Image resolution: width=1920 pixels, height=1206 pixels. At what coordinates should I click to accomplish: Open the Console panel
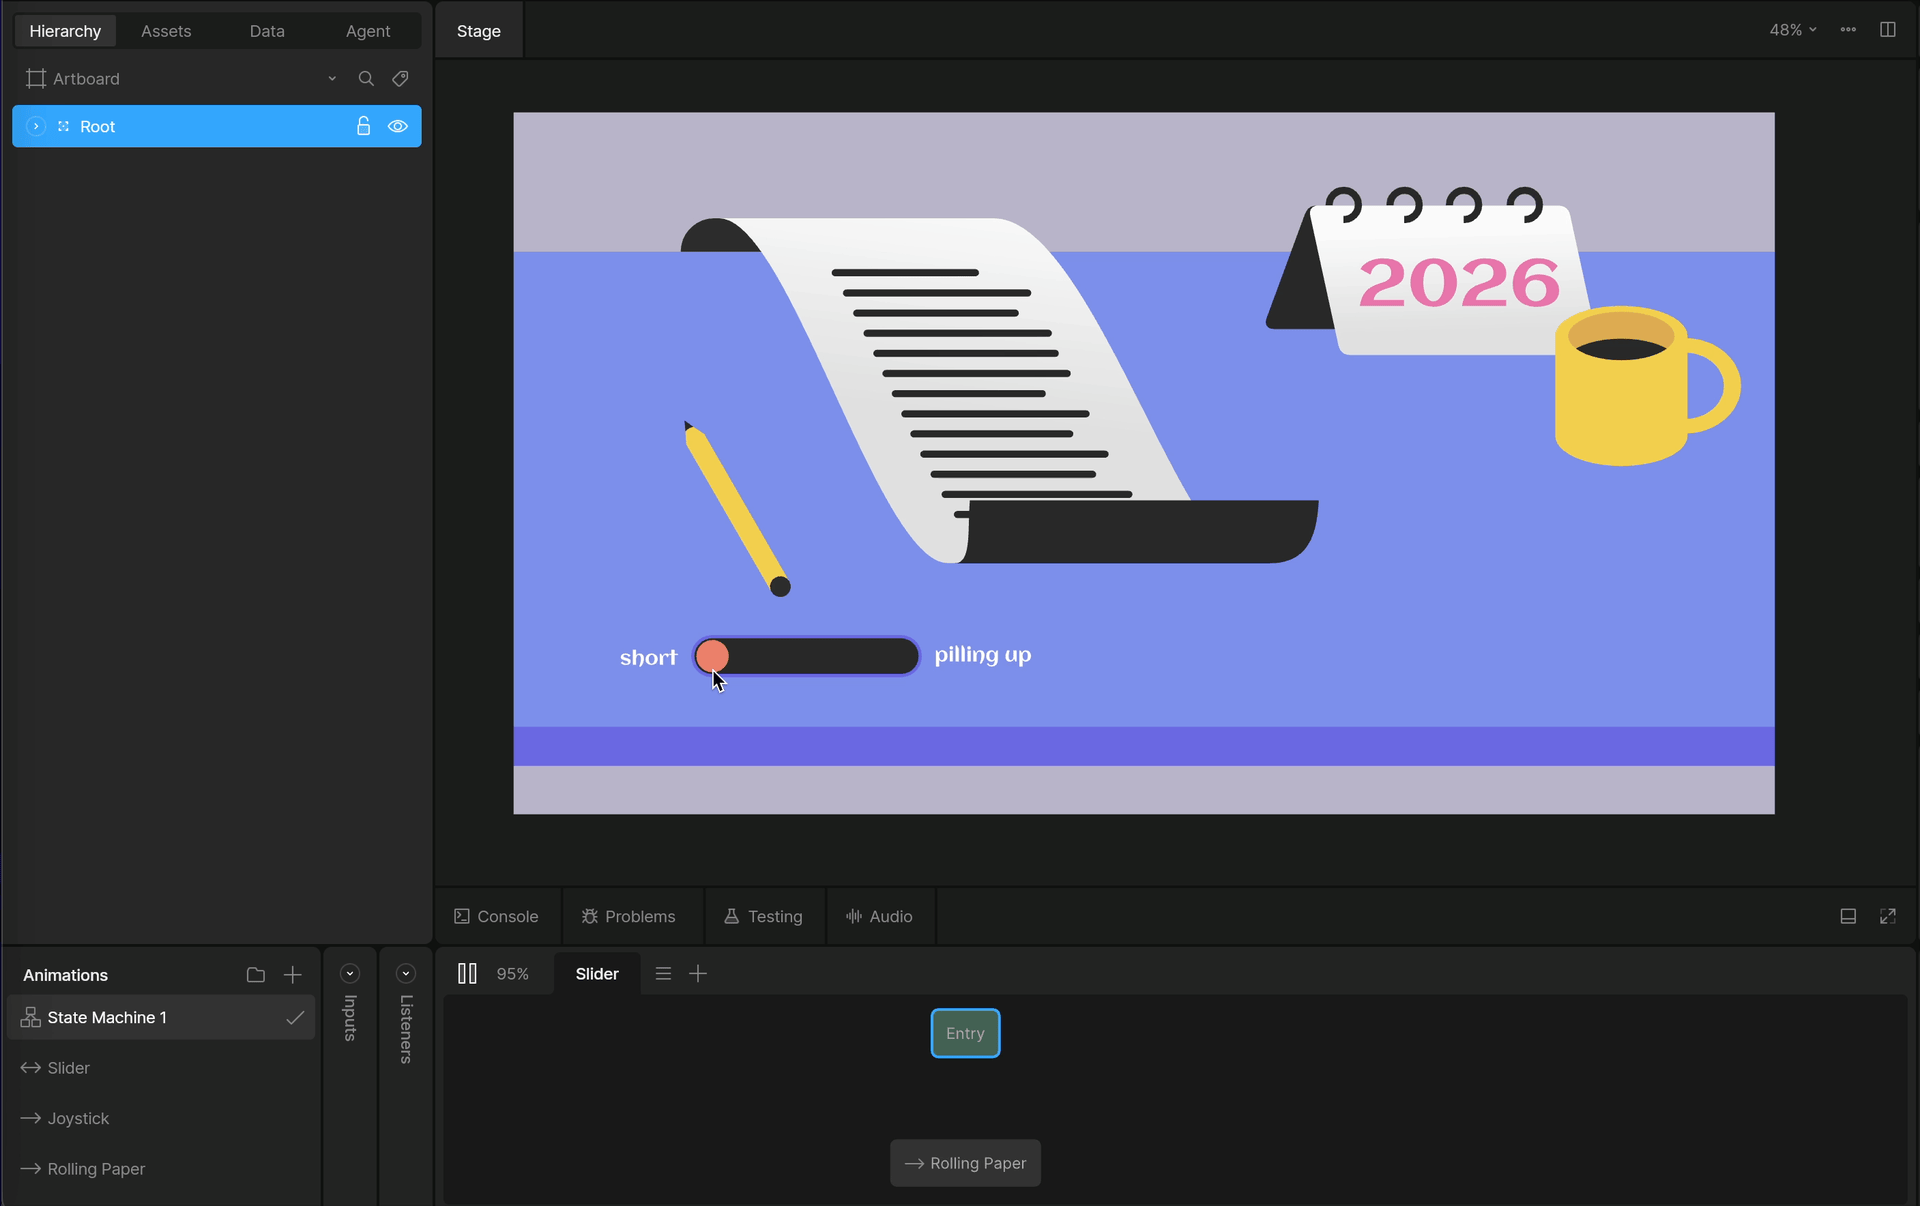pyautogui.click(x=497, y=916)
